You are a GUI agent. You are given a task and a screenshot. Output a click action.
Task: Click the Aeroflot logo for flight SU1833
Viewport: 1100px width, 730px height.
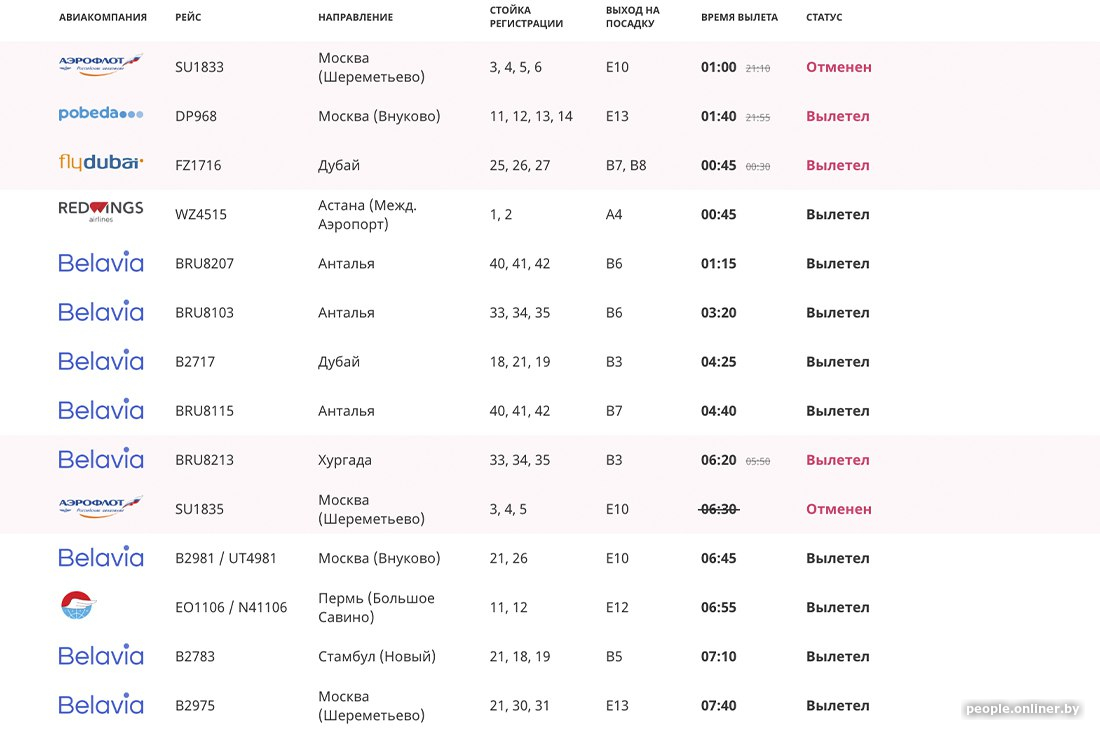100,66
